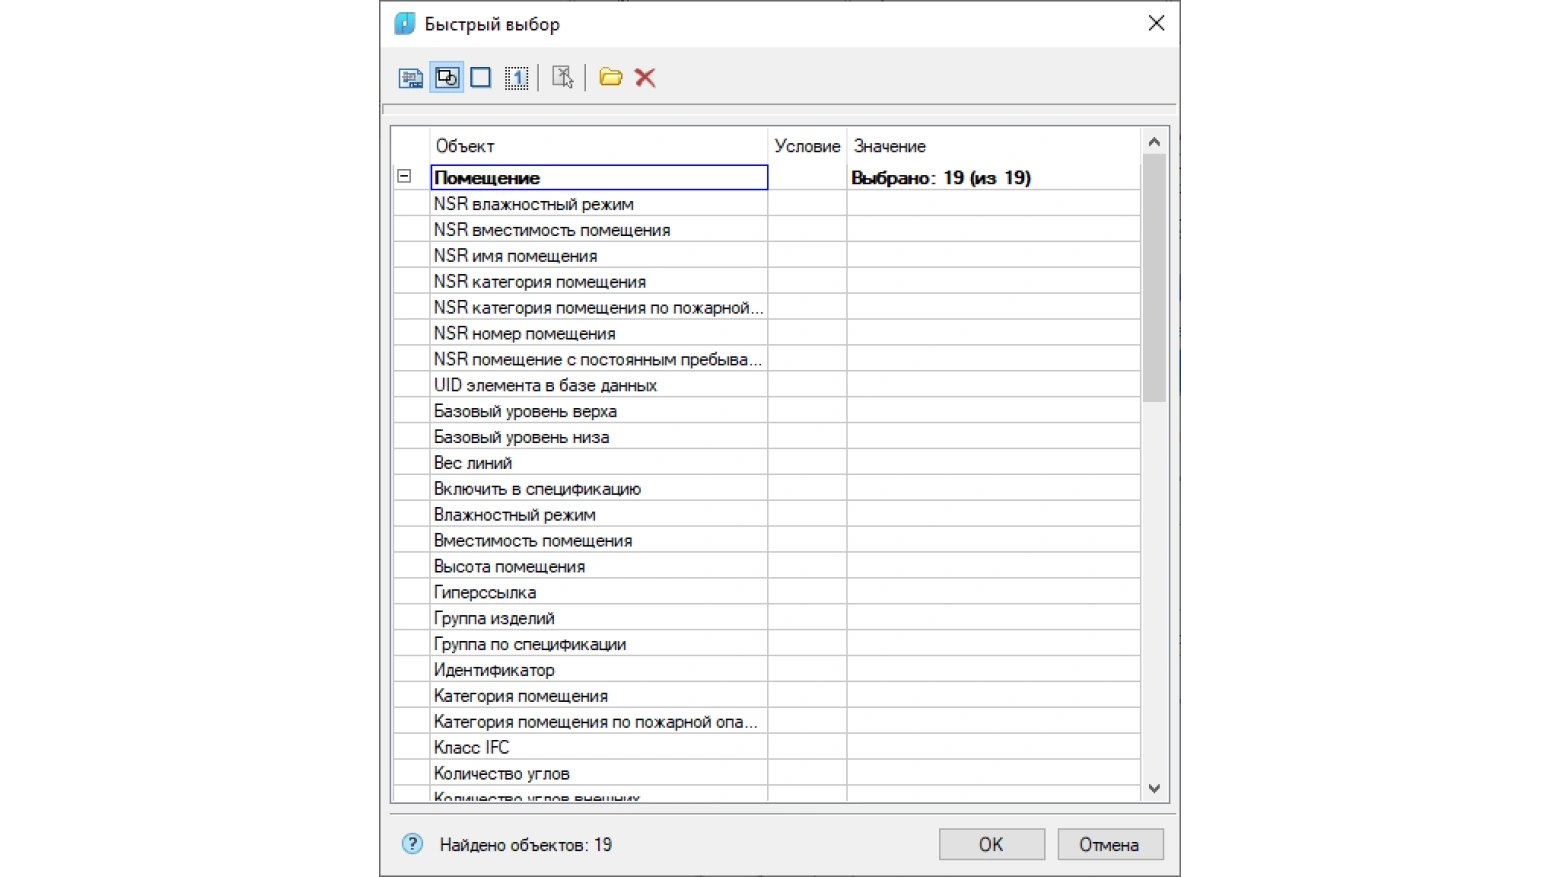Click the dotted frame icon with number 1

tap(516, 77)
